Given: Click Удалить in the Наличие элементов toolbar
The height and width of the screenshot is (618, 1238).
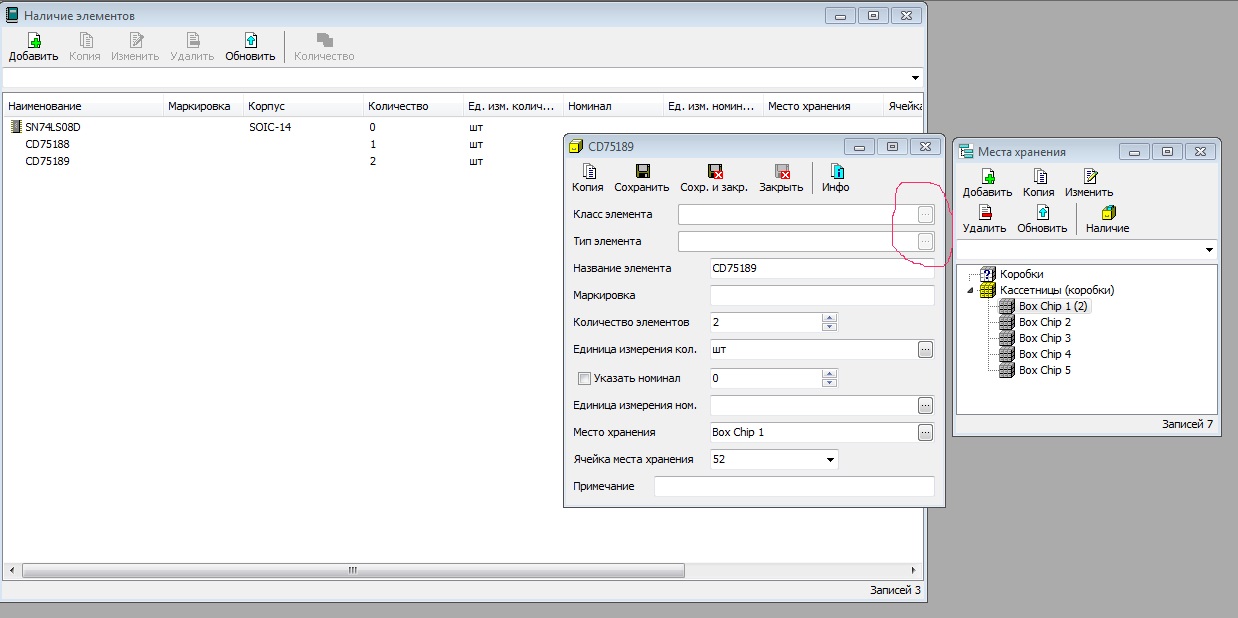Looking at the screenshot, I should pyautogui.click(x=192, y=47).
